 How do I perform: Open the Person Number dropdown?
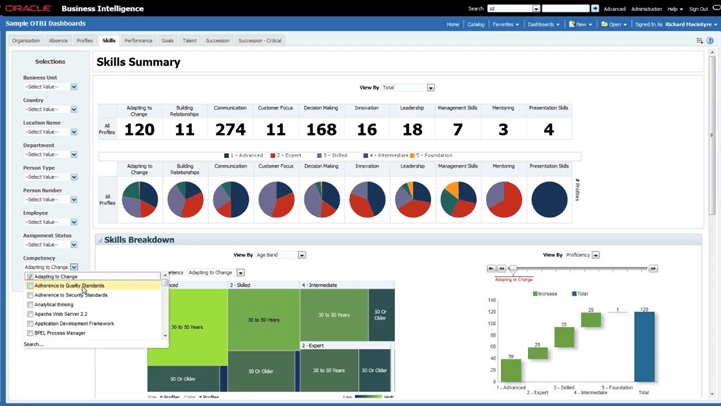pyautogui.click(x=74, y=200)
